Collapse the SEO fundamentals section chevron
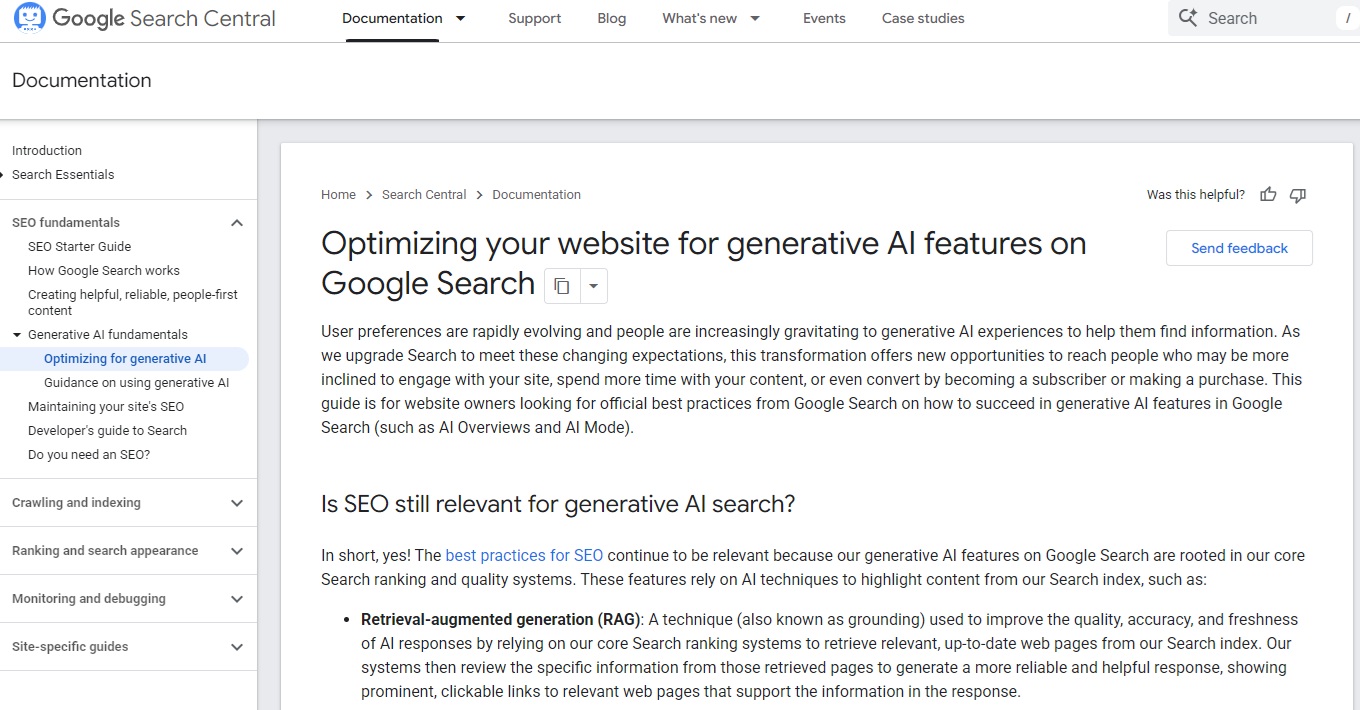1360x710 pixels. [237, 223]
